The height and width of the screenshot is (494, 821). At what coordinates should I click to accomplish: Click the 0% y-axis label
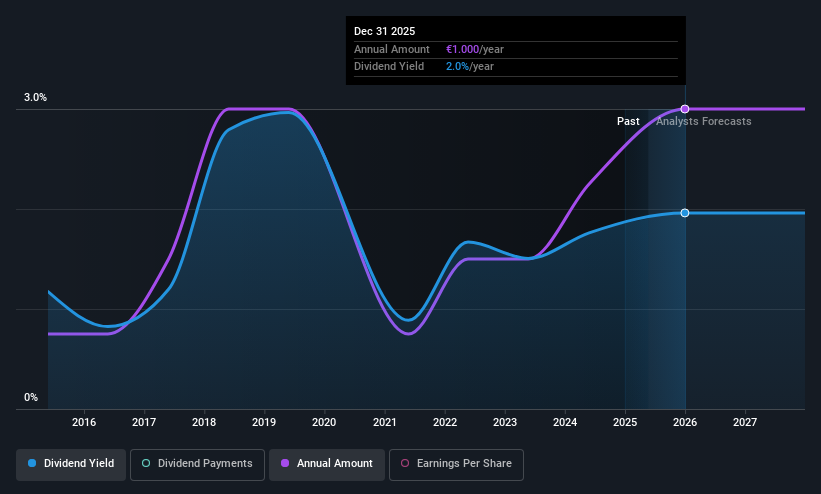click(31, 398)
